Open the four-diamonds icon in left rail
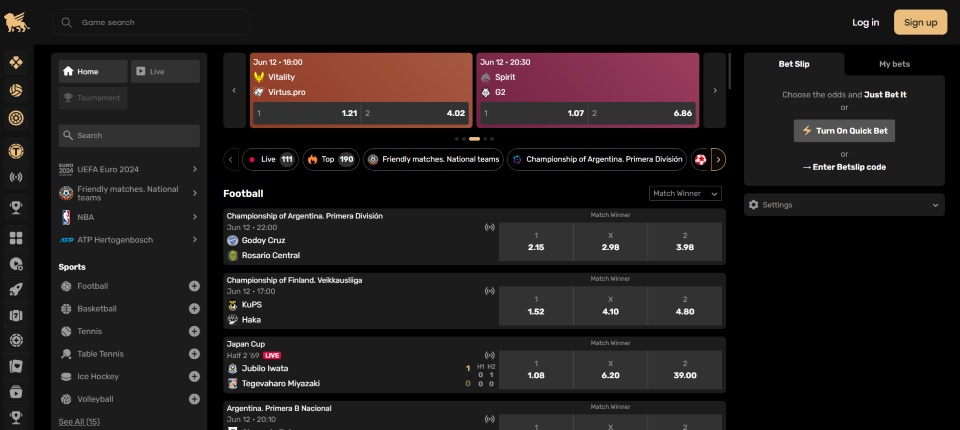Image resolution: width=960 pixels, height=430 pixels. [x=16, y=62]
